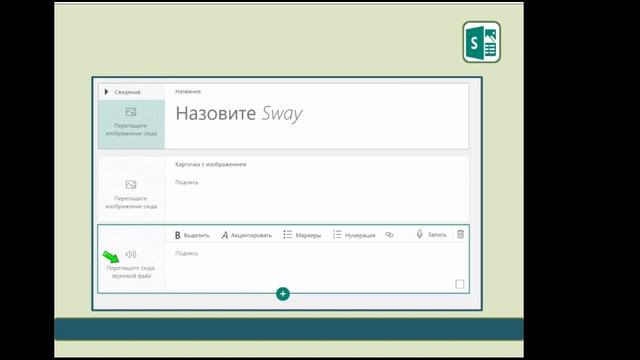Expand the Сведения section triangle
The height and width of the screenshot is (360, 640).
click(x=107, y=92)
